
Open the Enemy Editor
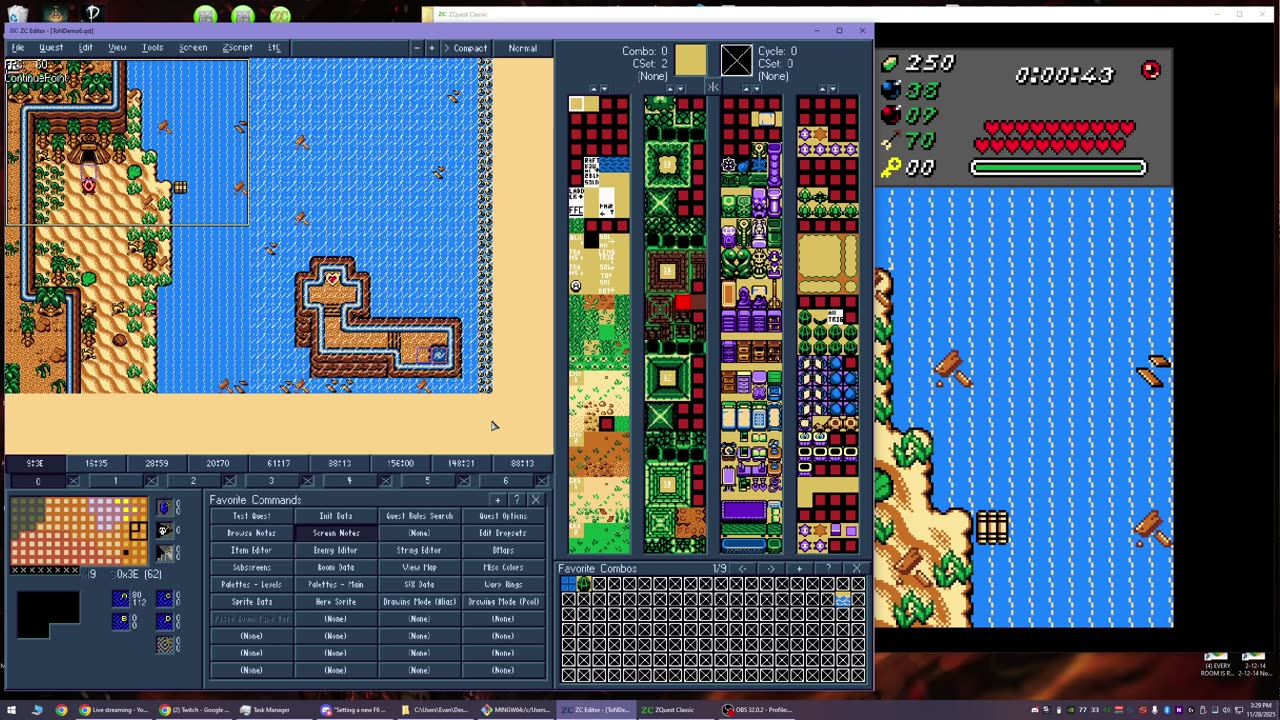pos(335,550)
